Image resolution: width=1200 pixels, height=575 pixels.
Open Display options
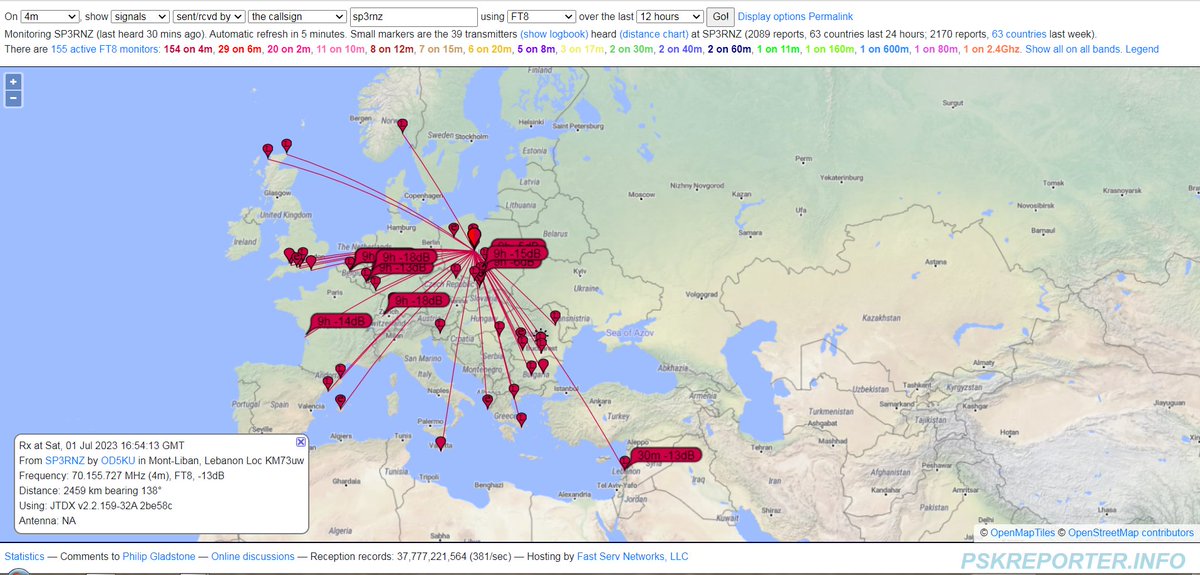(x=771, y=17)
